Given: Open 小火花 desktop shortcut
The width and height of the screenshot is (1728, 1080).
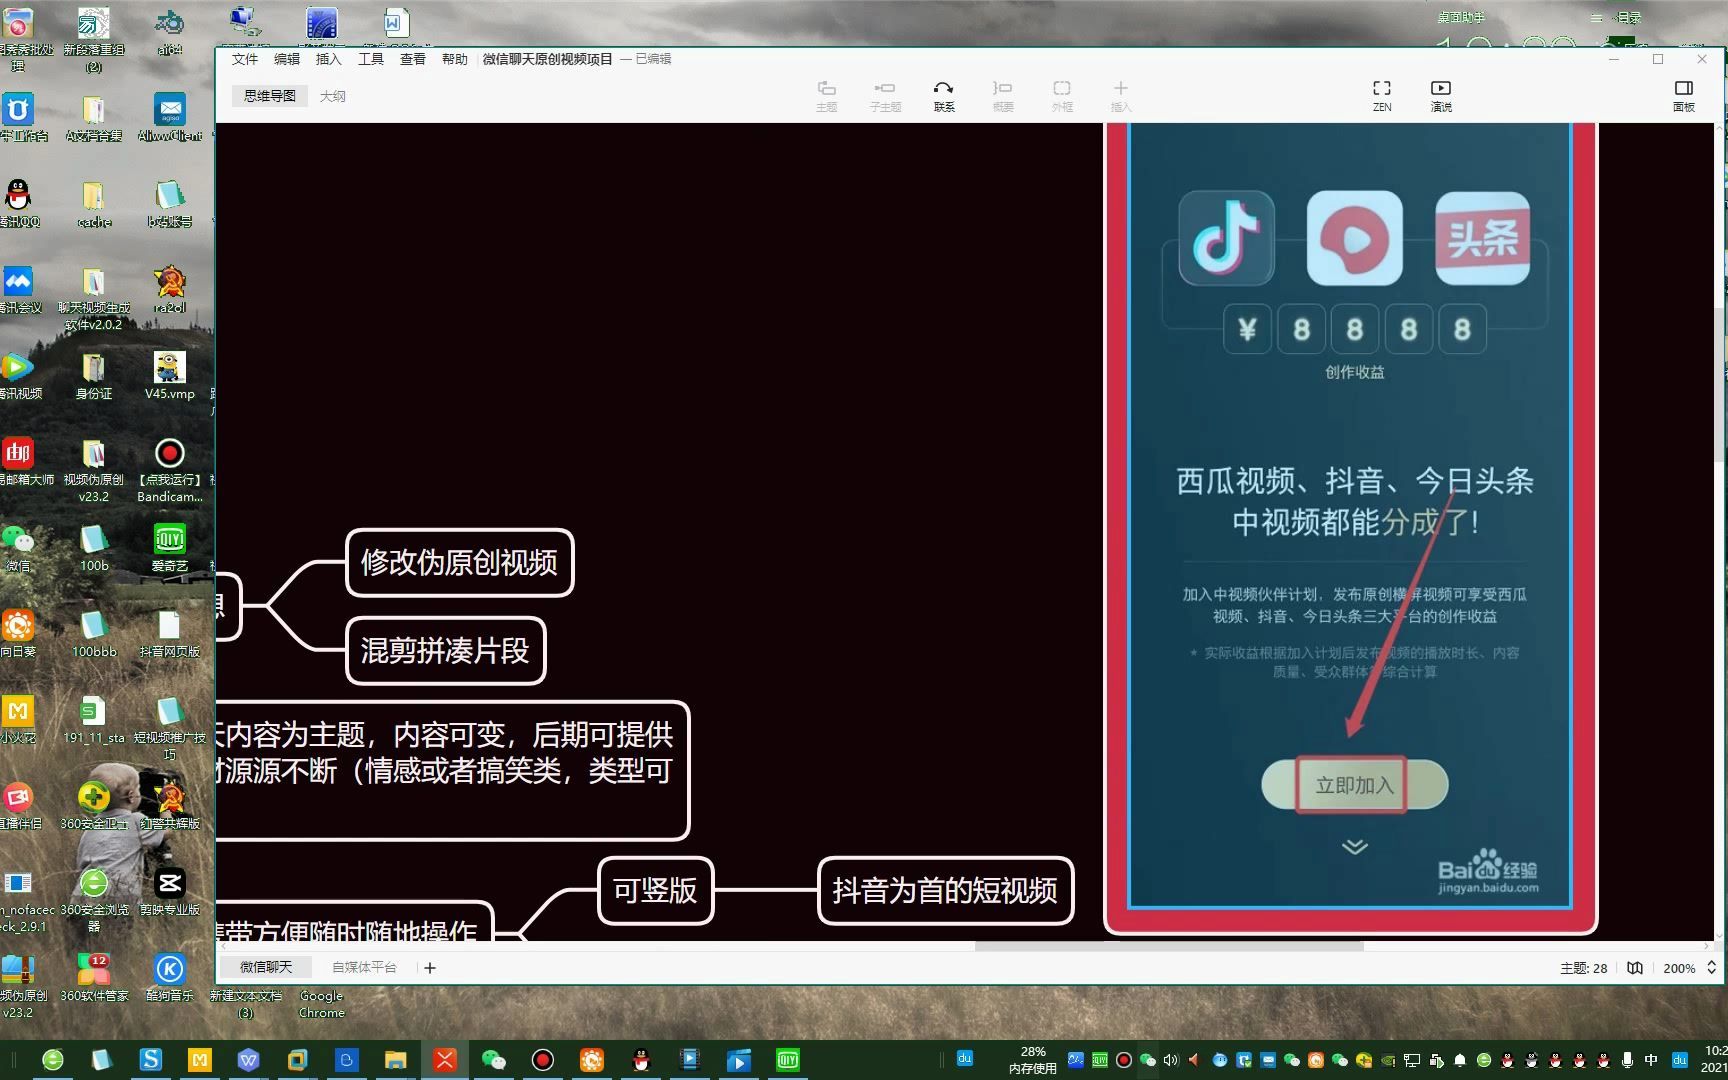Looking at the screenshot, I should click(x=18, y=720).
